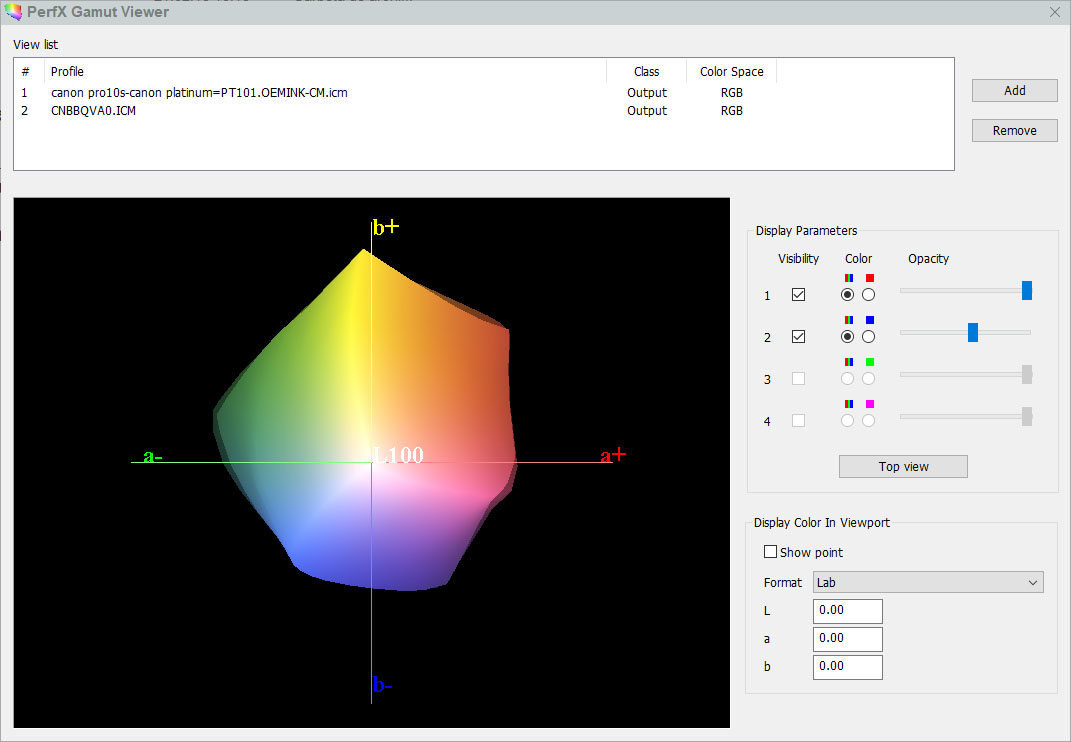Screen dimensions: 1071x742
Task: Click the L value input field
Action: click(848, 610)
